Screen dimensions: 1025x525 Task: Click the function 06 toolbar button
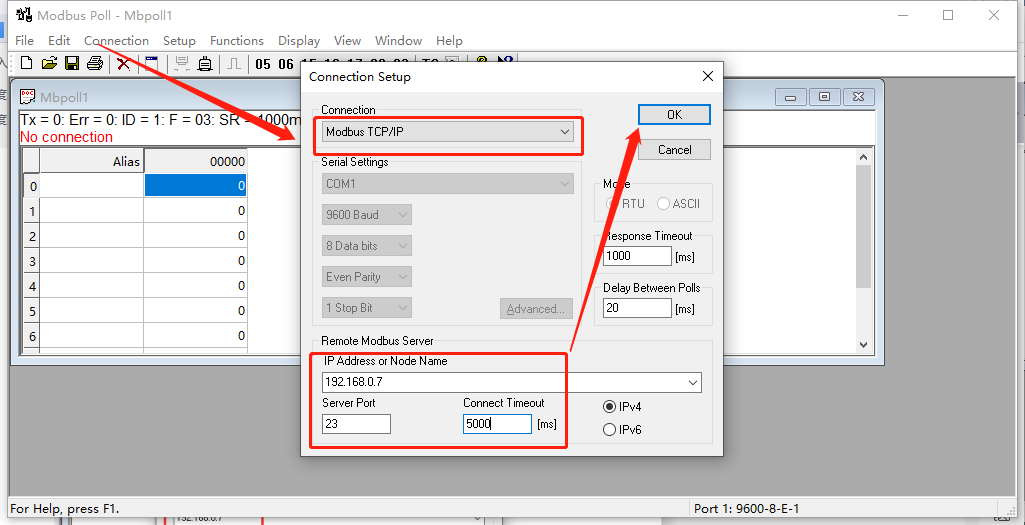pyautogui.click(x=286, y=65)
